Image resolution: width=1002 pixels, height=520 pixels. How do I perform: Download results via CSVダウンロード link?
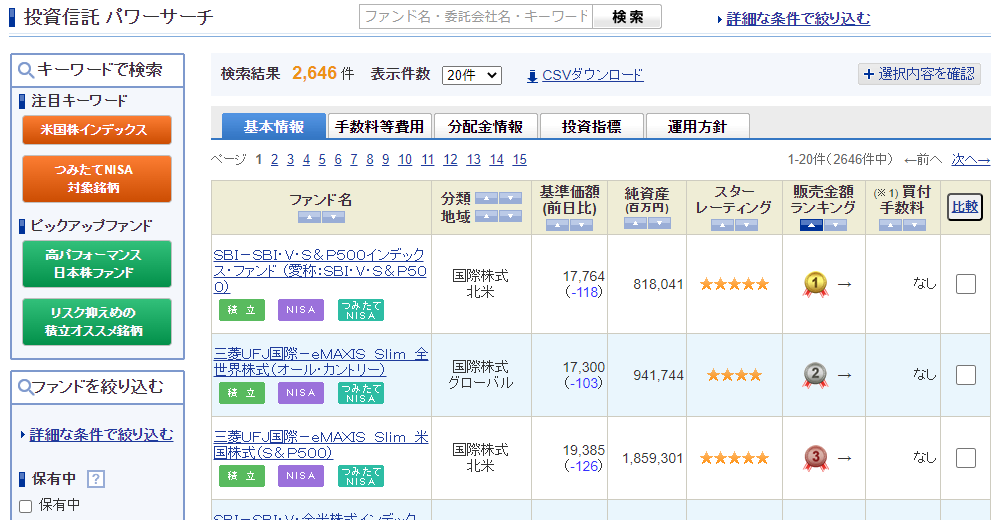(x=592, y=75)
